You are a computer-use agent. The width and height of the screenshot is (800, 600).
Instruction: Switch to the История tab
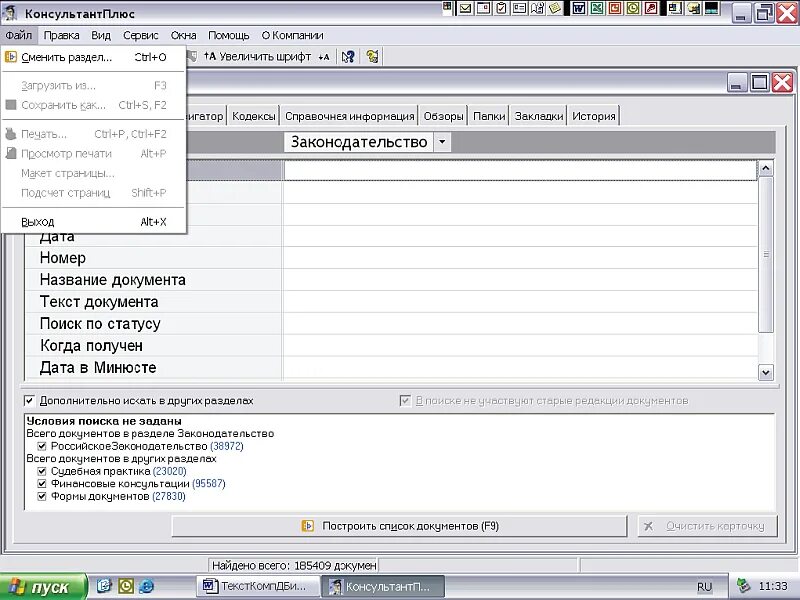point(594,116)
